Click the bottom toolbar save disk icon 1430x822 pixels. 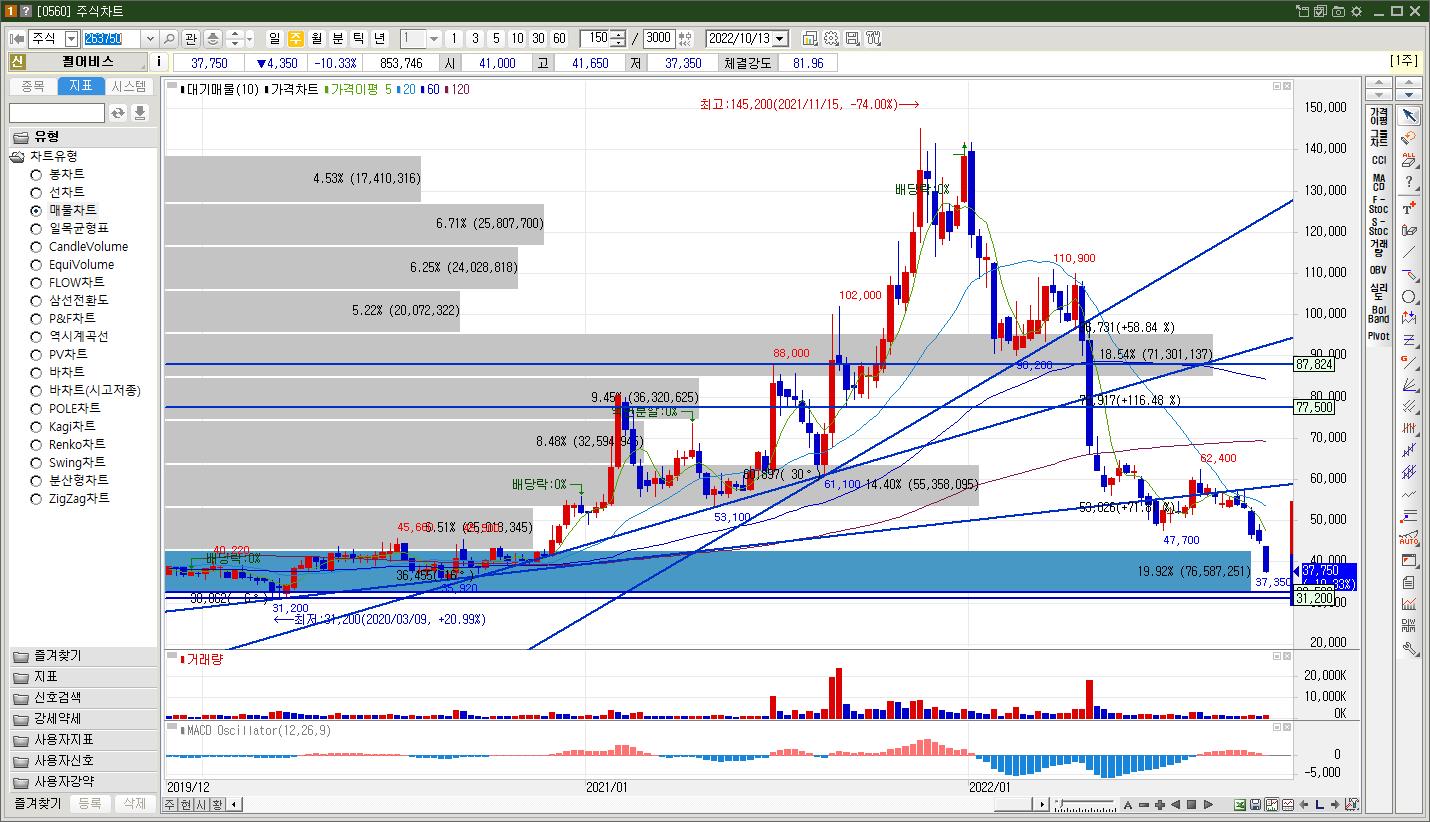(1255, 805)
